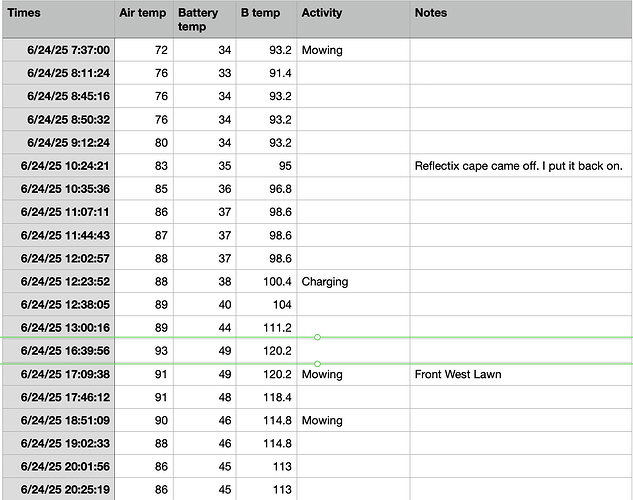This screenshot has width=633, height=500.
Task: Click the row header 6/24/25 20:01:56
Action: (59, 467)
